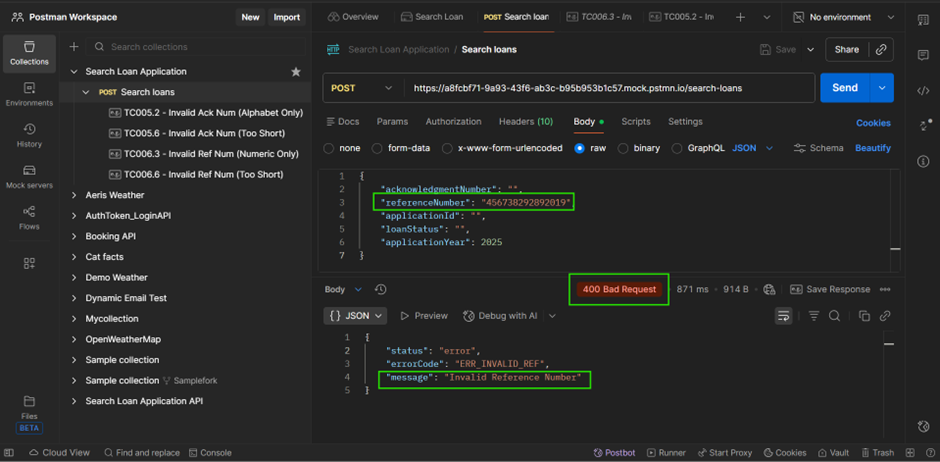Click the New button
This screenshot has height=462, width=940.
click(251, 17)
